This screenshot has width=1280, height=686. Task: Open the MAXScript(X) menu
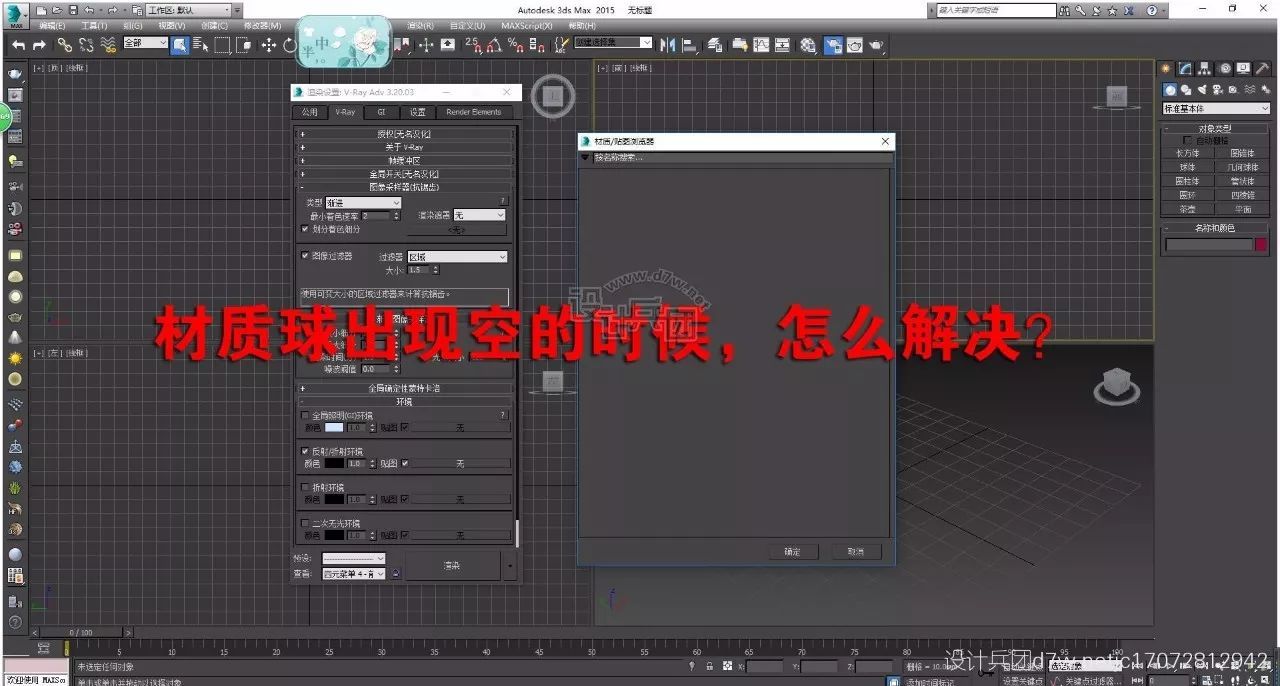(x=526, y=25)
